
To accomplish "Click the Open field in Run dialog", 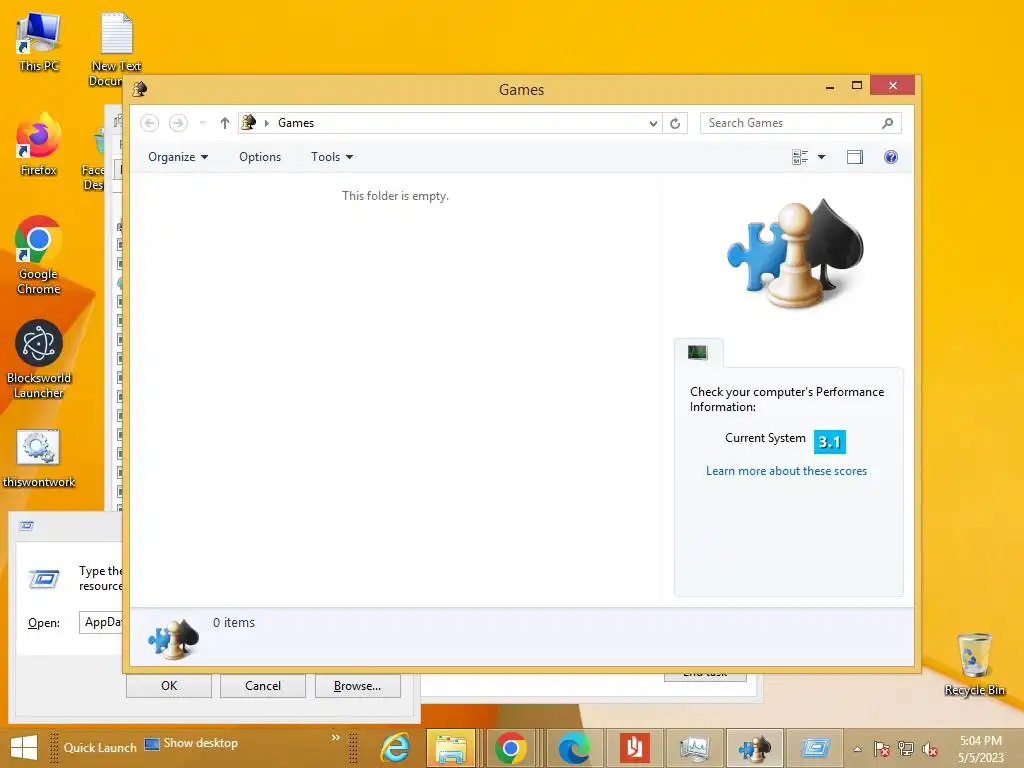I will tap(101, 622).
